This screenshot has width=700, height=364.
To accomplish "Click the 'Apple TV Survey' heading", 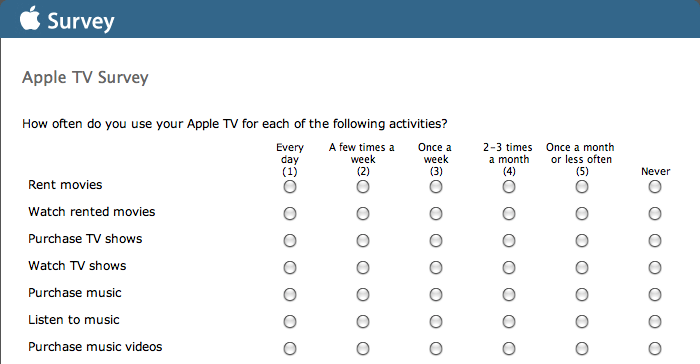I will point(85,77).
